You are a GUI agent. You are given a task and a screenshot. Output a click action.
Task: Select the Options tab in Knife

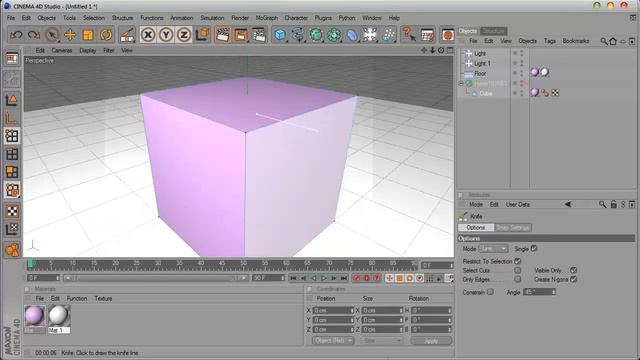coord(476,228)
